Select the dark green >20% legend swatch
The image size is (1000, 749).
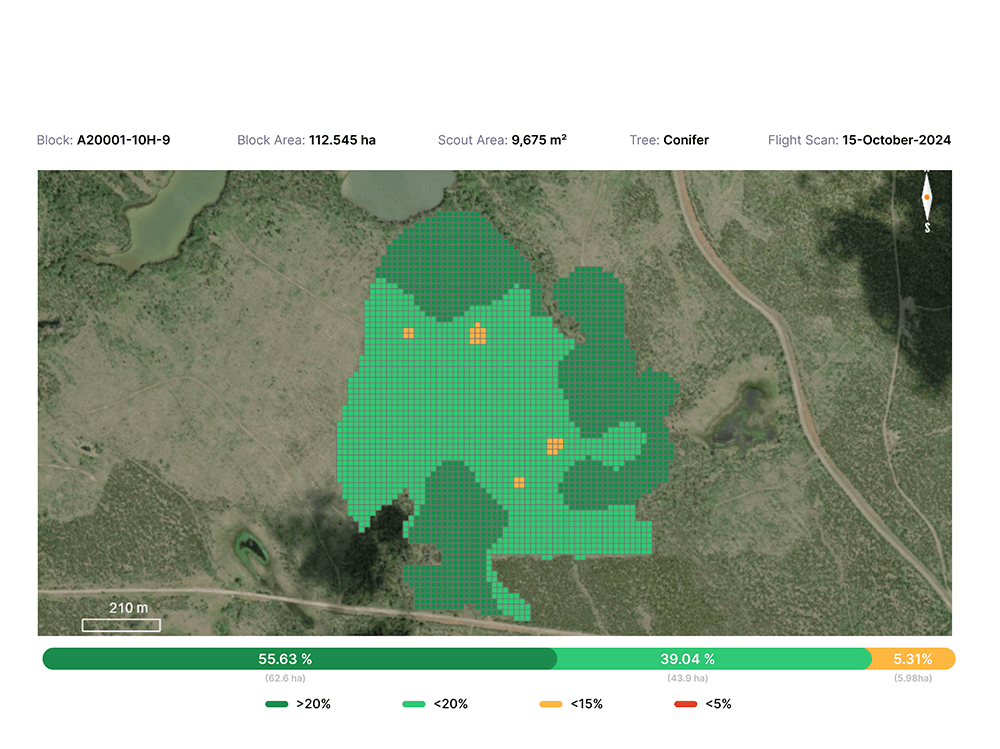(x=277, y=704)
